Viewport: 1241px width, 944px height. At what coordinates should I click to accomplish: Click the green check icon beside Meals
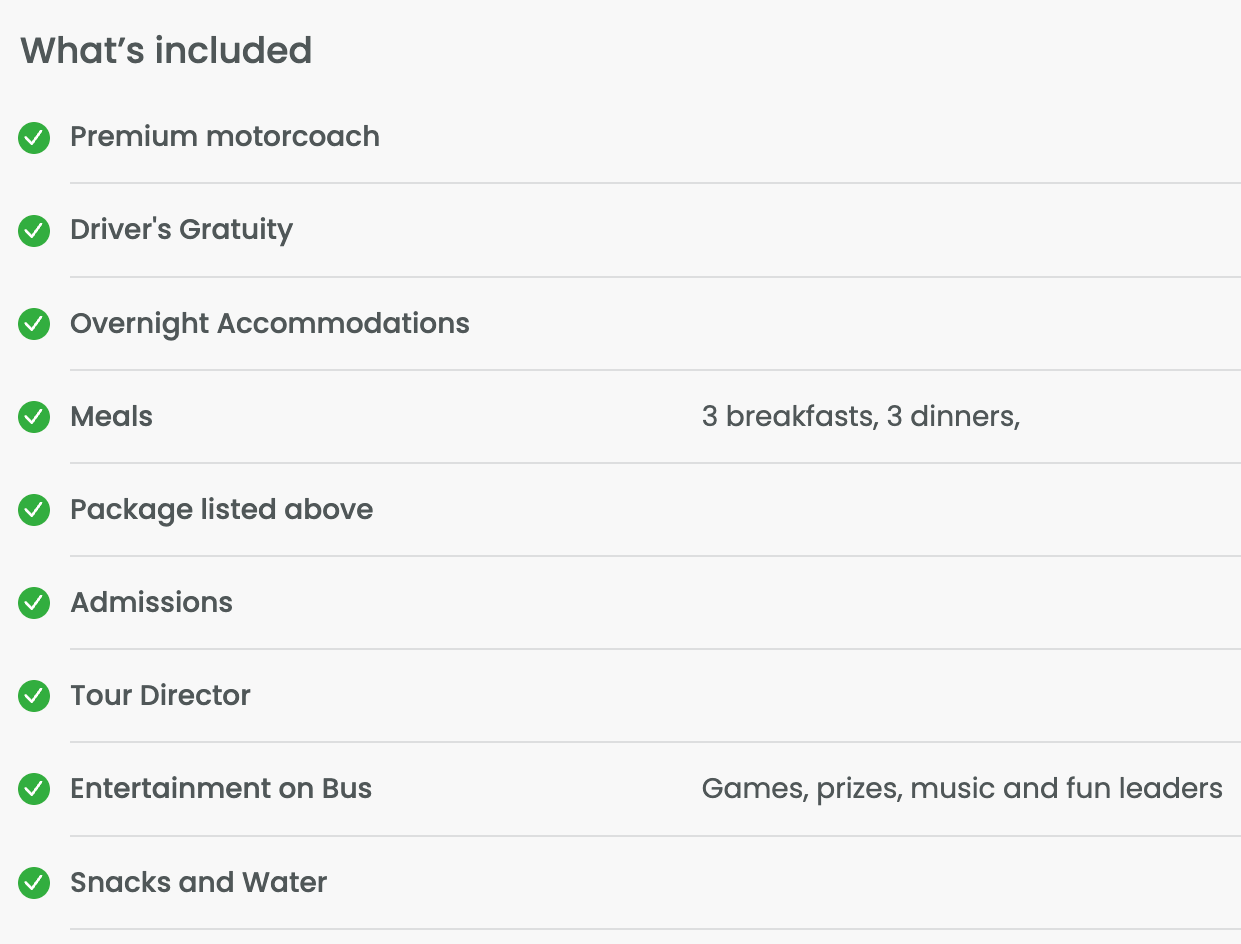click(x=34, y=417)
